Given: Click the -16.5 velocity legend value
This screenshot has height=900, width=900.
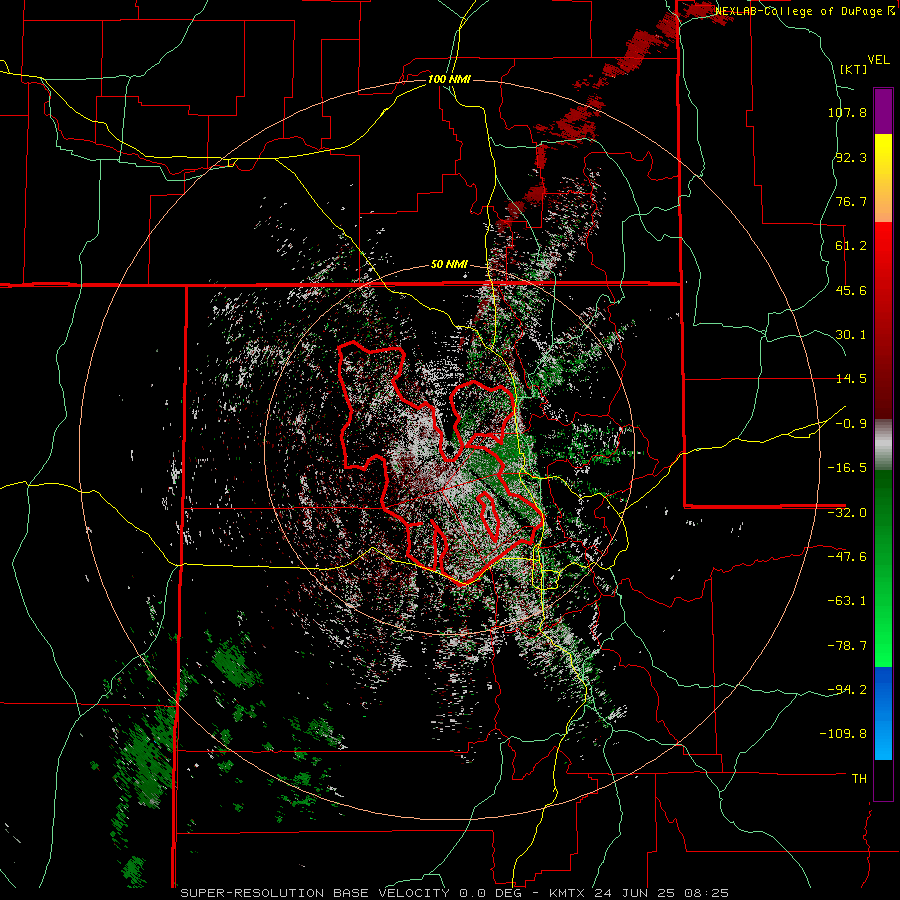Looking at the screenshot, I should click(x=847, y=468).
